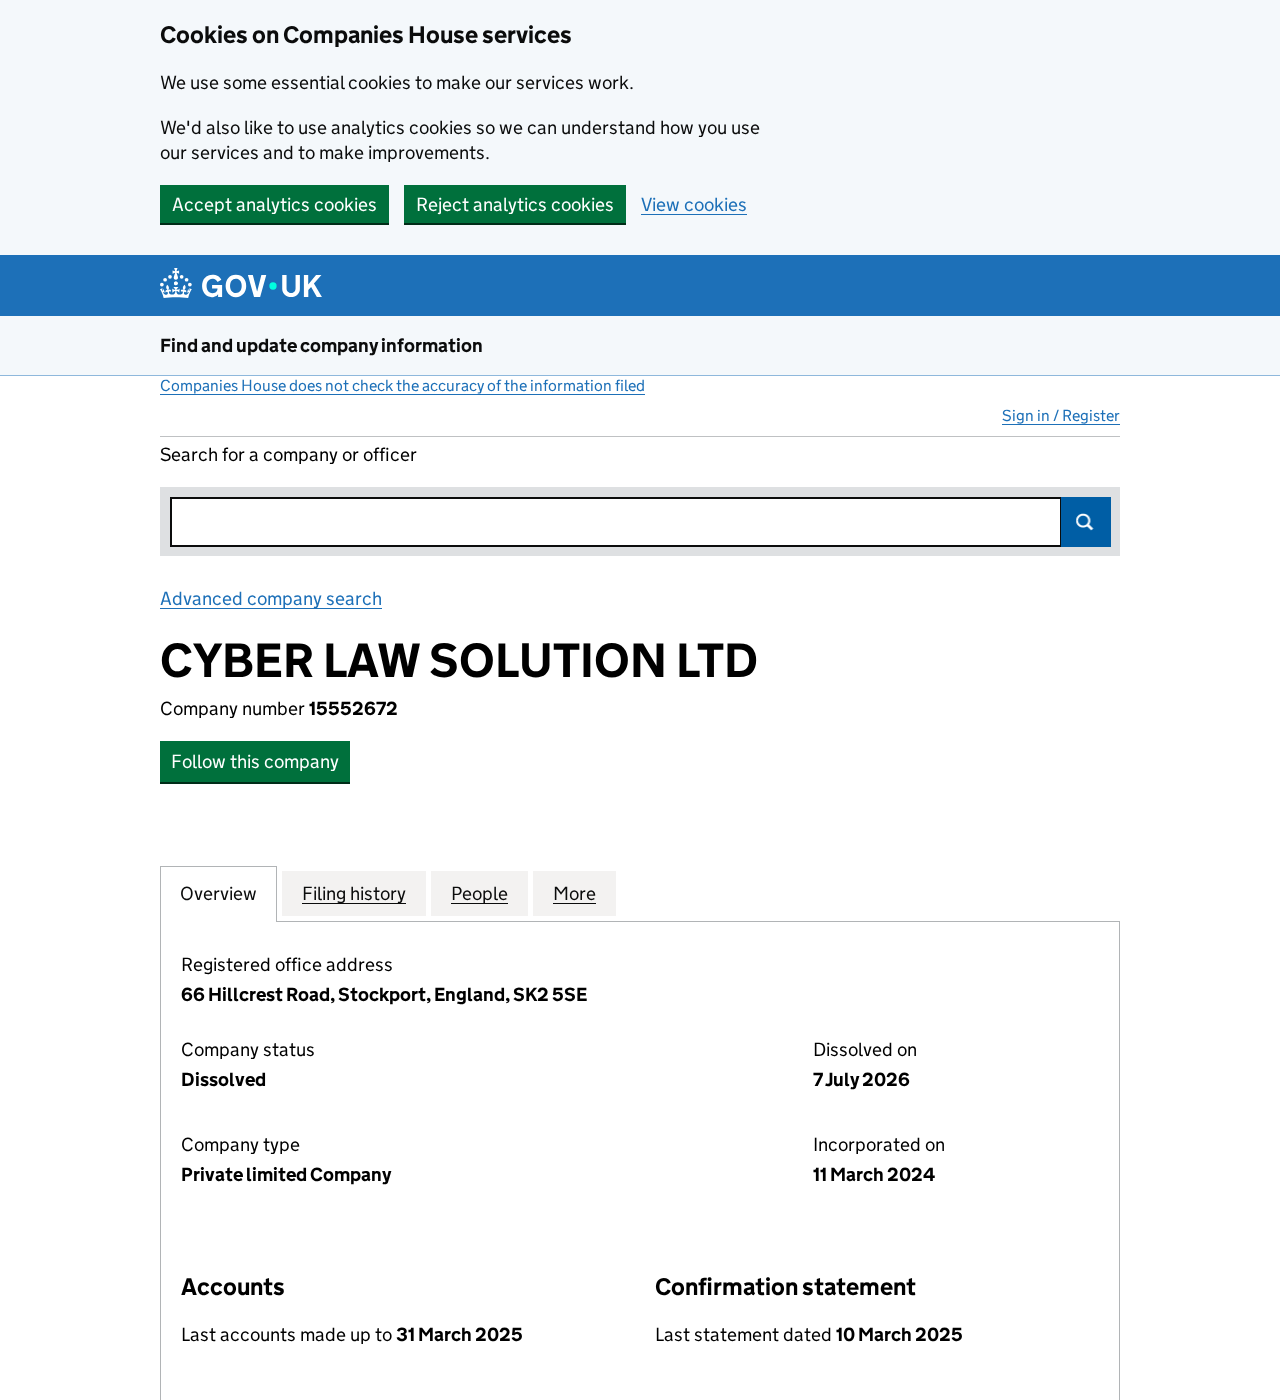Screen dimensions: 1280x1400
Task: Switch to the Filing history tab
Action: coord(354,894)
